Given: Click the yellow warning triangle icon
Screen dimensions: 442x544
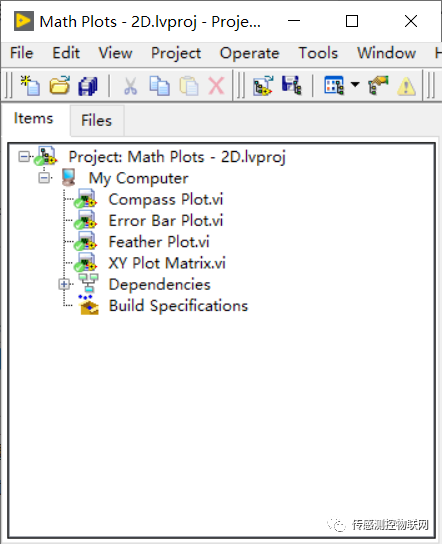Looking at the screenshot, I should click(406, 86).
